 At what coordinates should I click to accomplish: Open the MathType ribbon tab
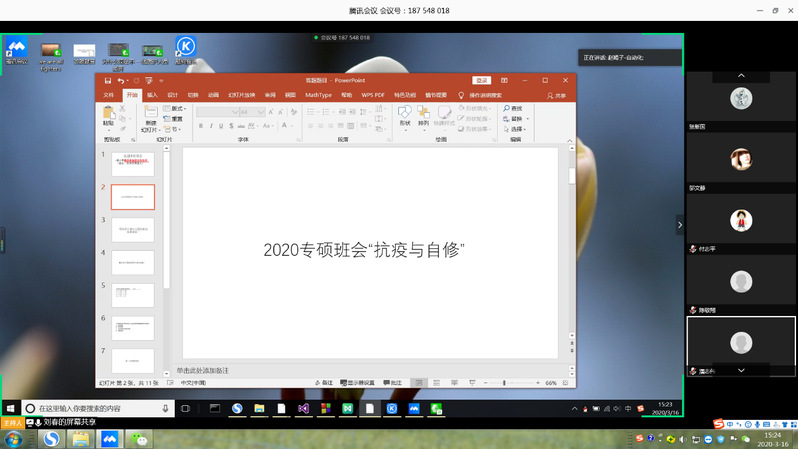point(318,95)
